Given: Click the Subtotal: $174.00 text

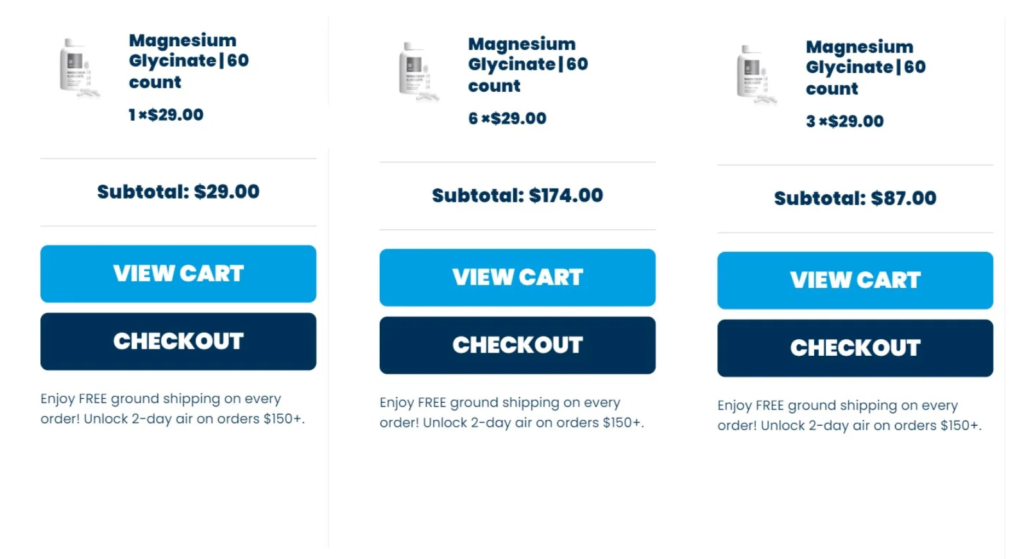Looking at the screenshot, I should (517, 195).
